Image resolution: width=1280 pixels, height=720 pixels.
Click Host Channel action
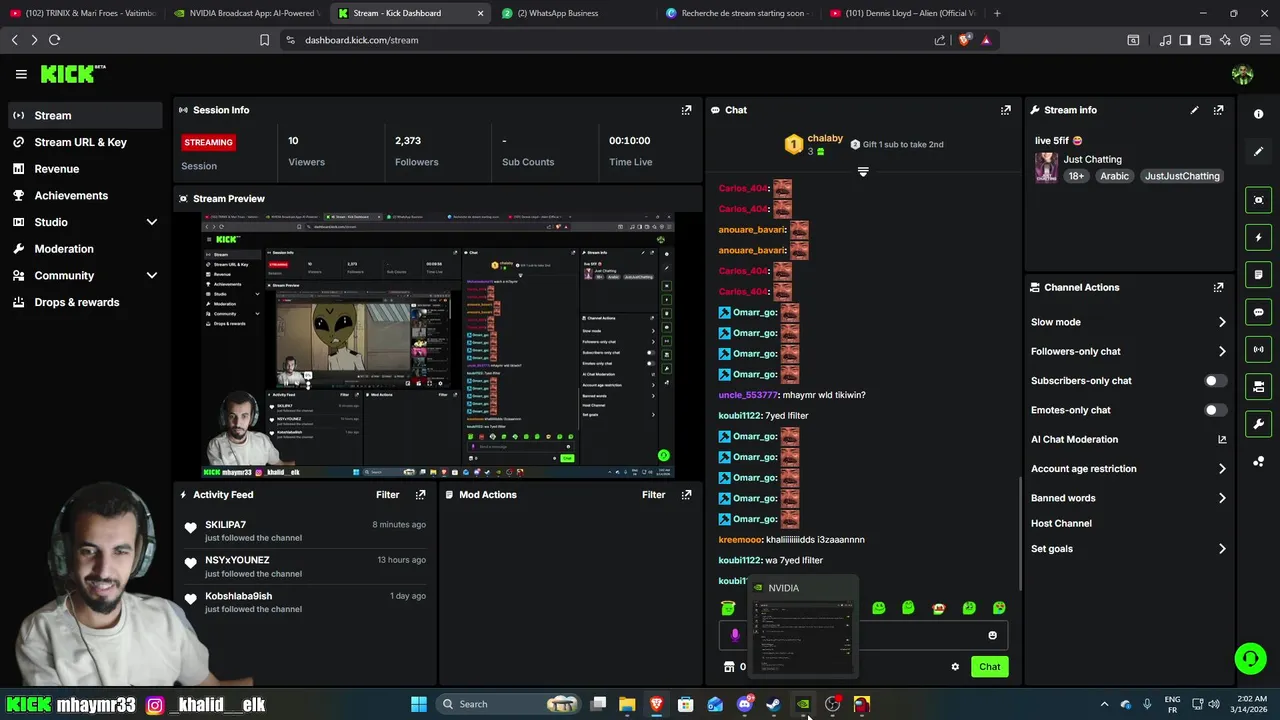(1061, 523)
